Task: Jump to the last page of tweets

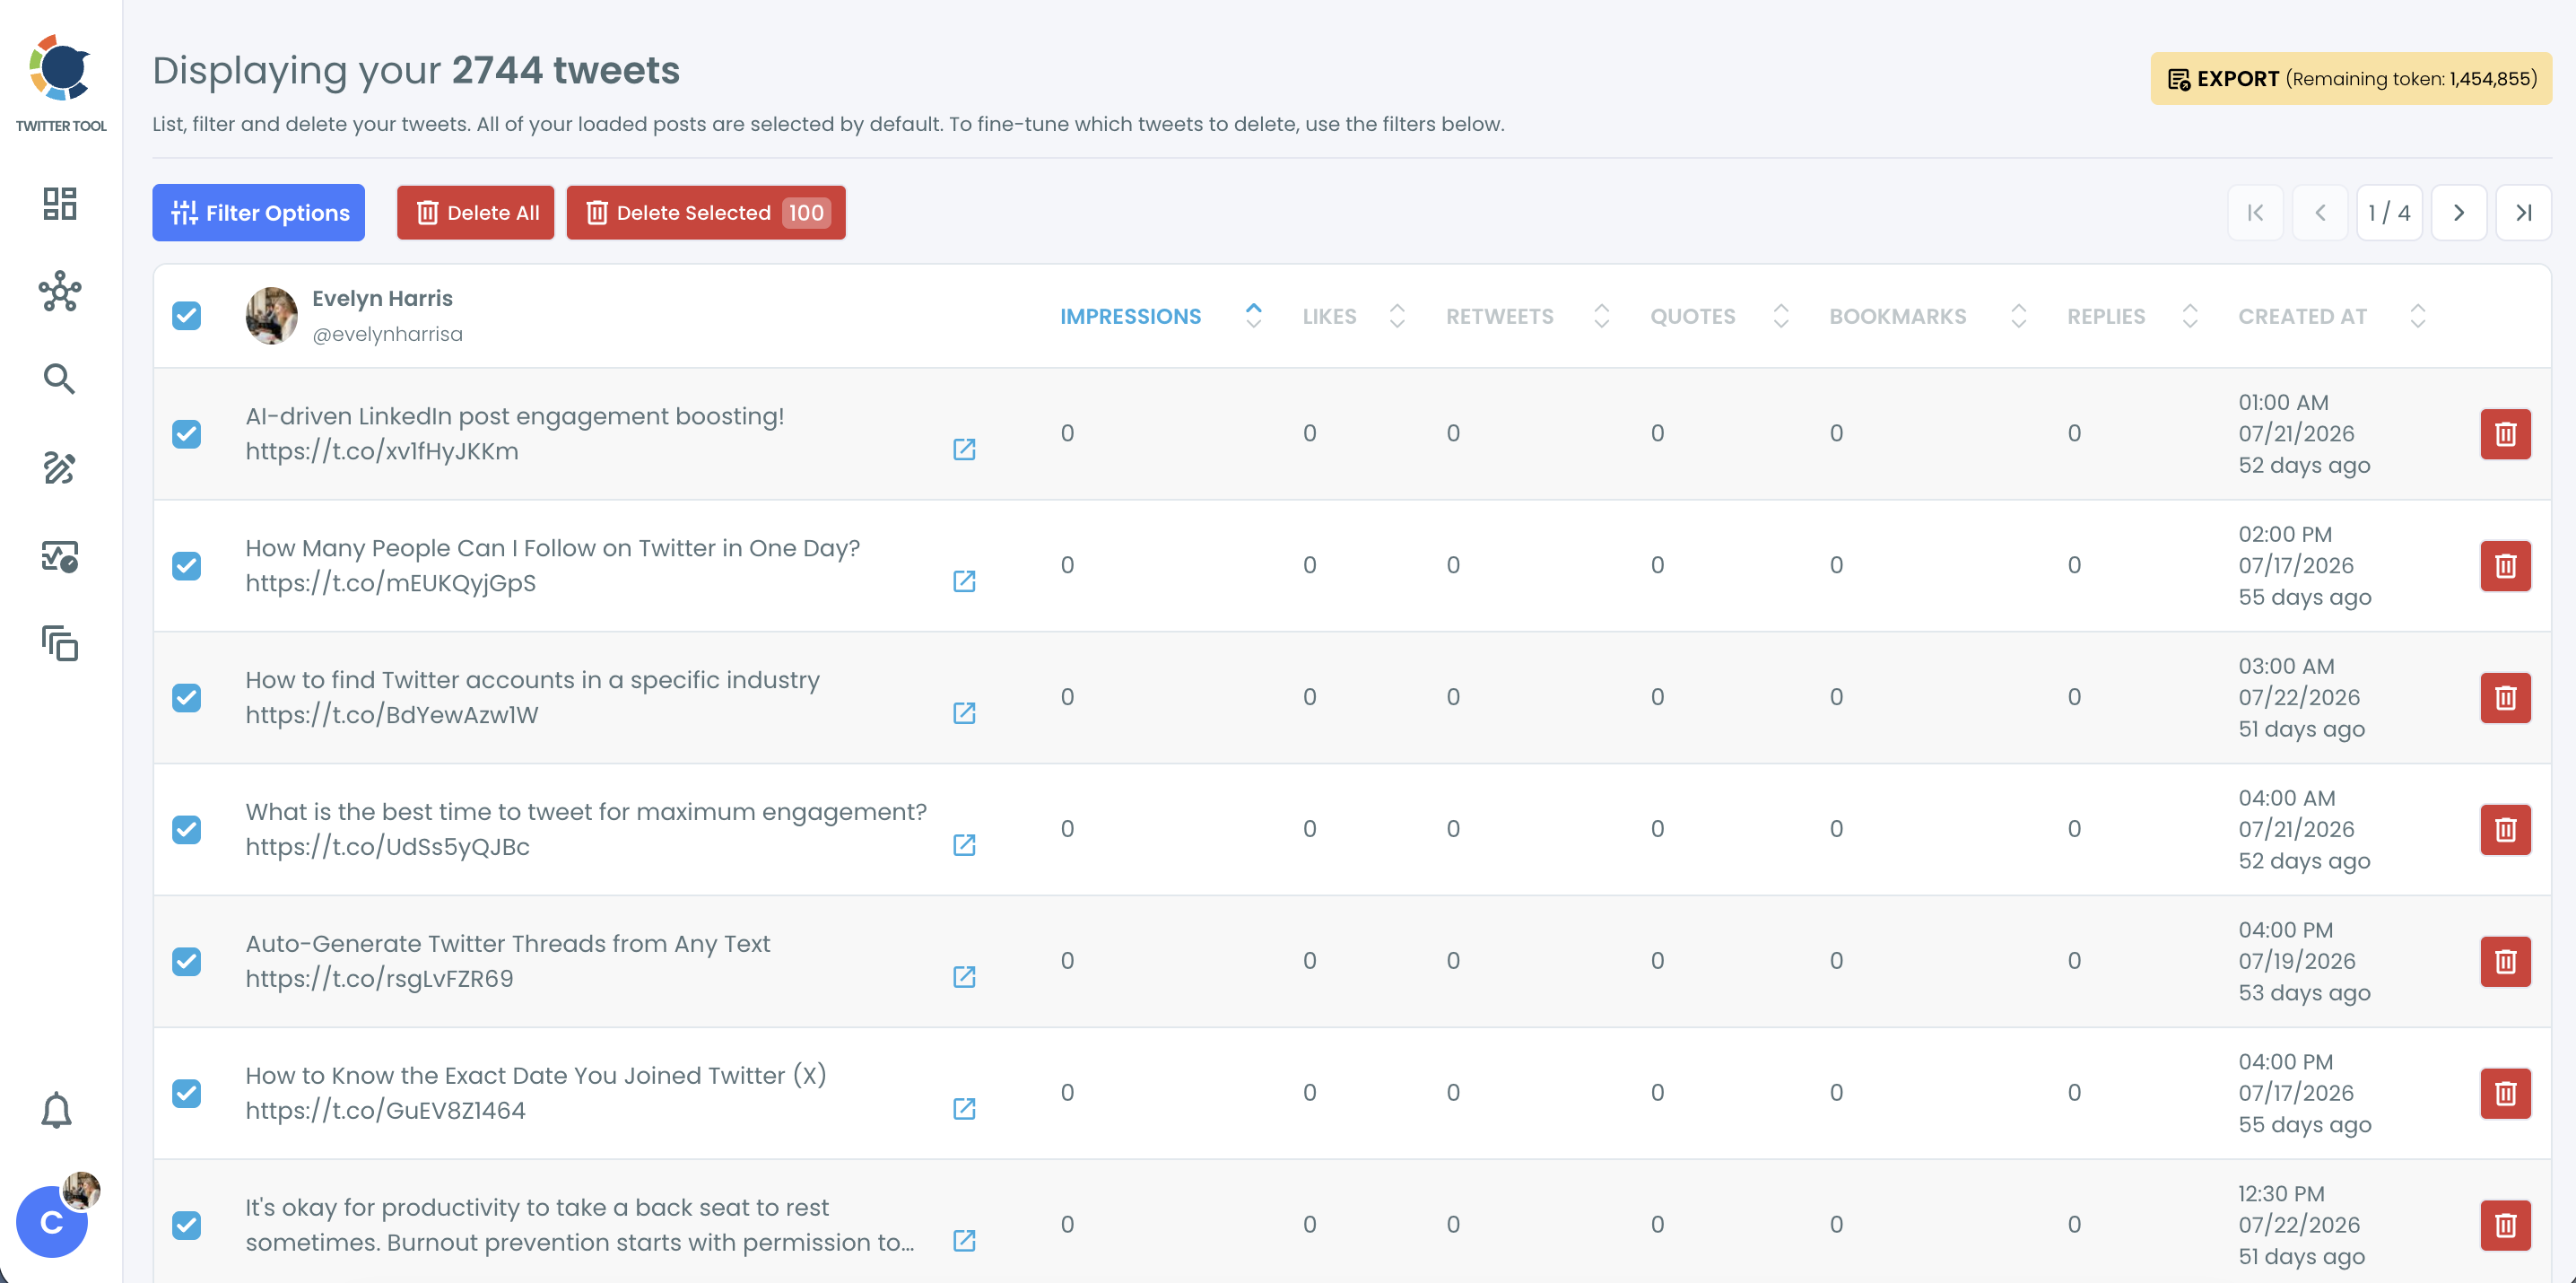Action: [x=2523, y=213]
